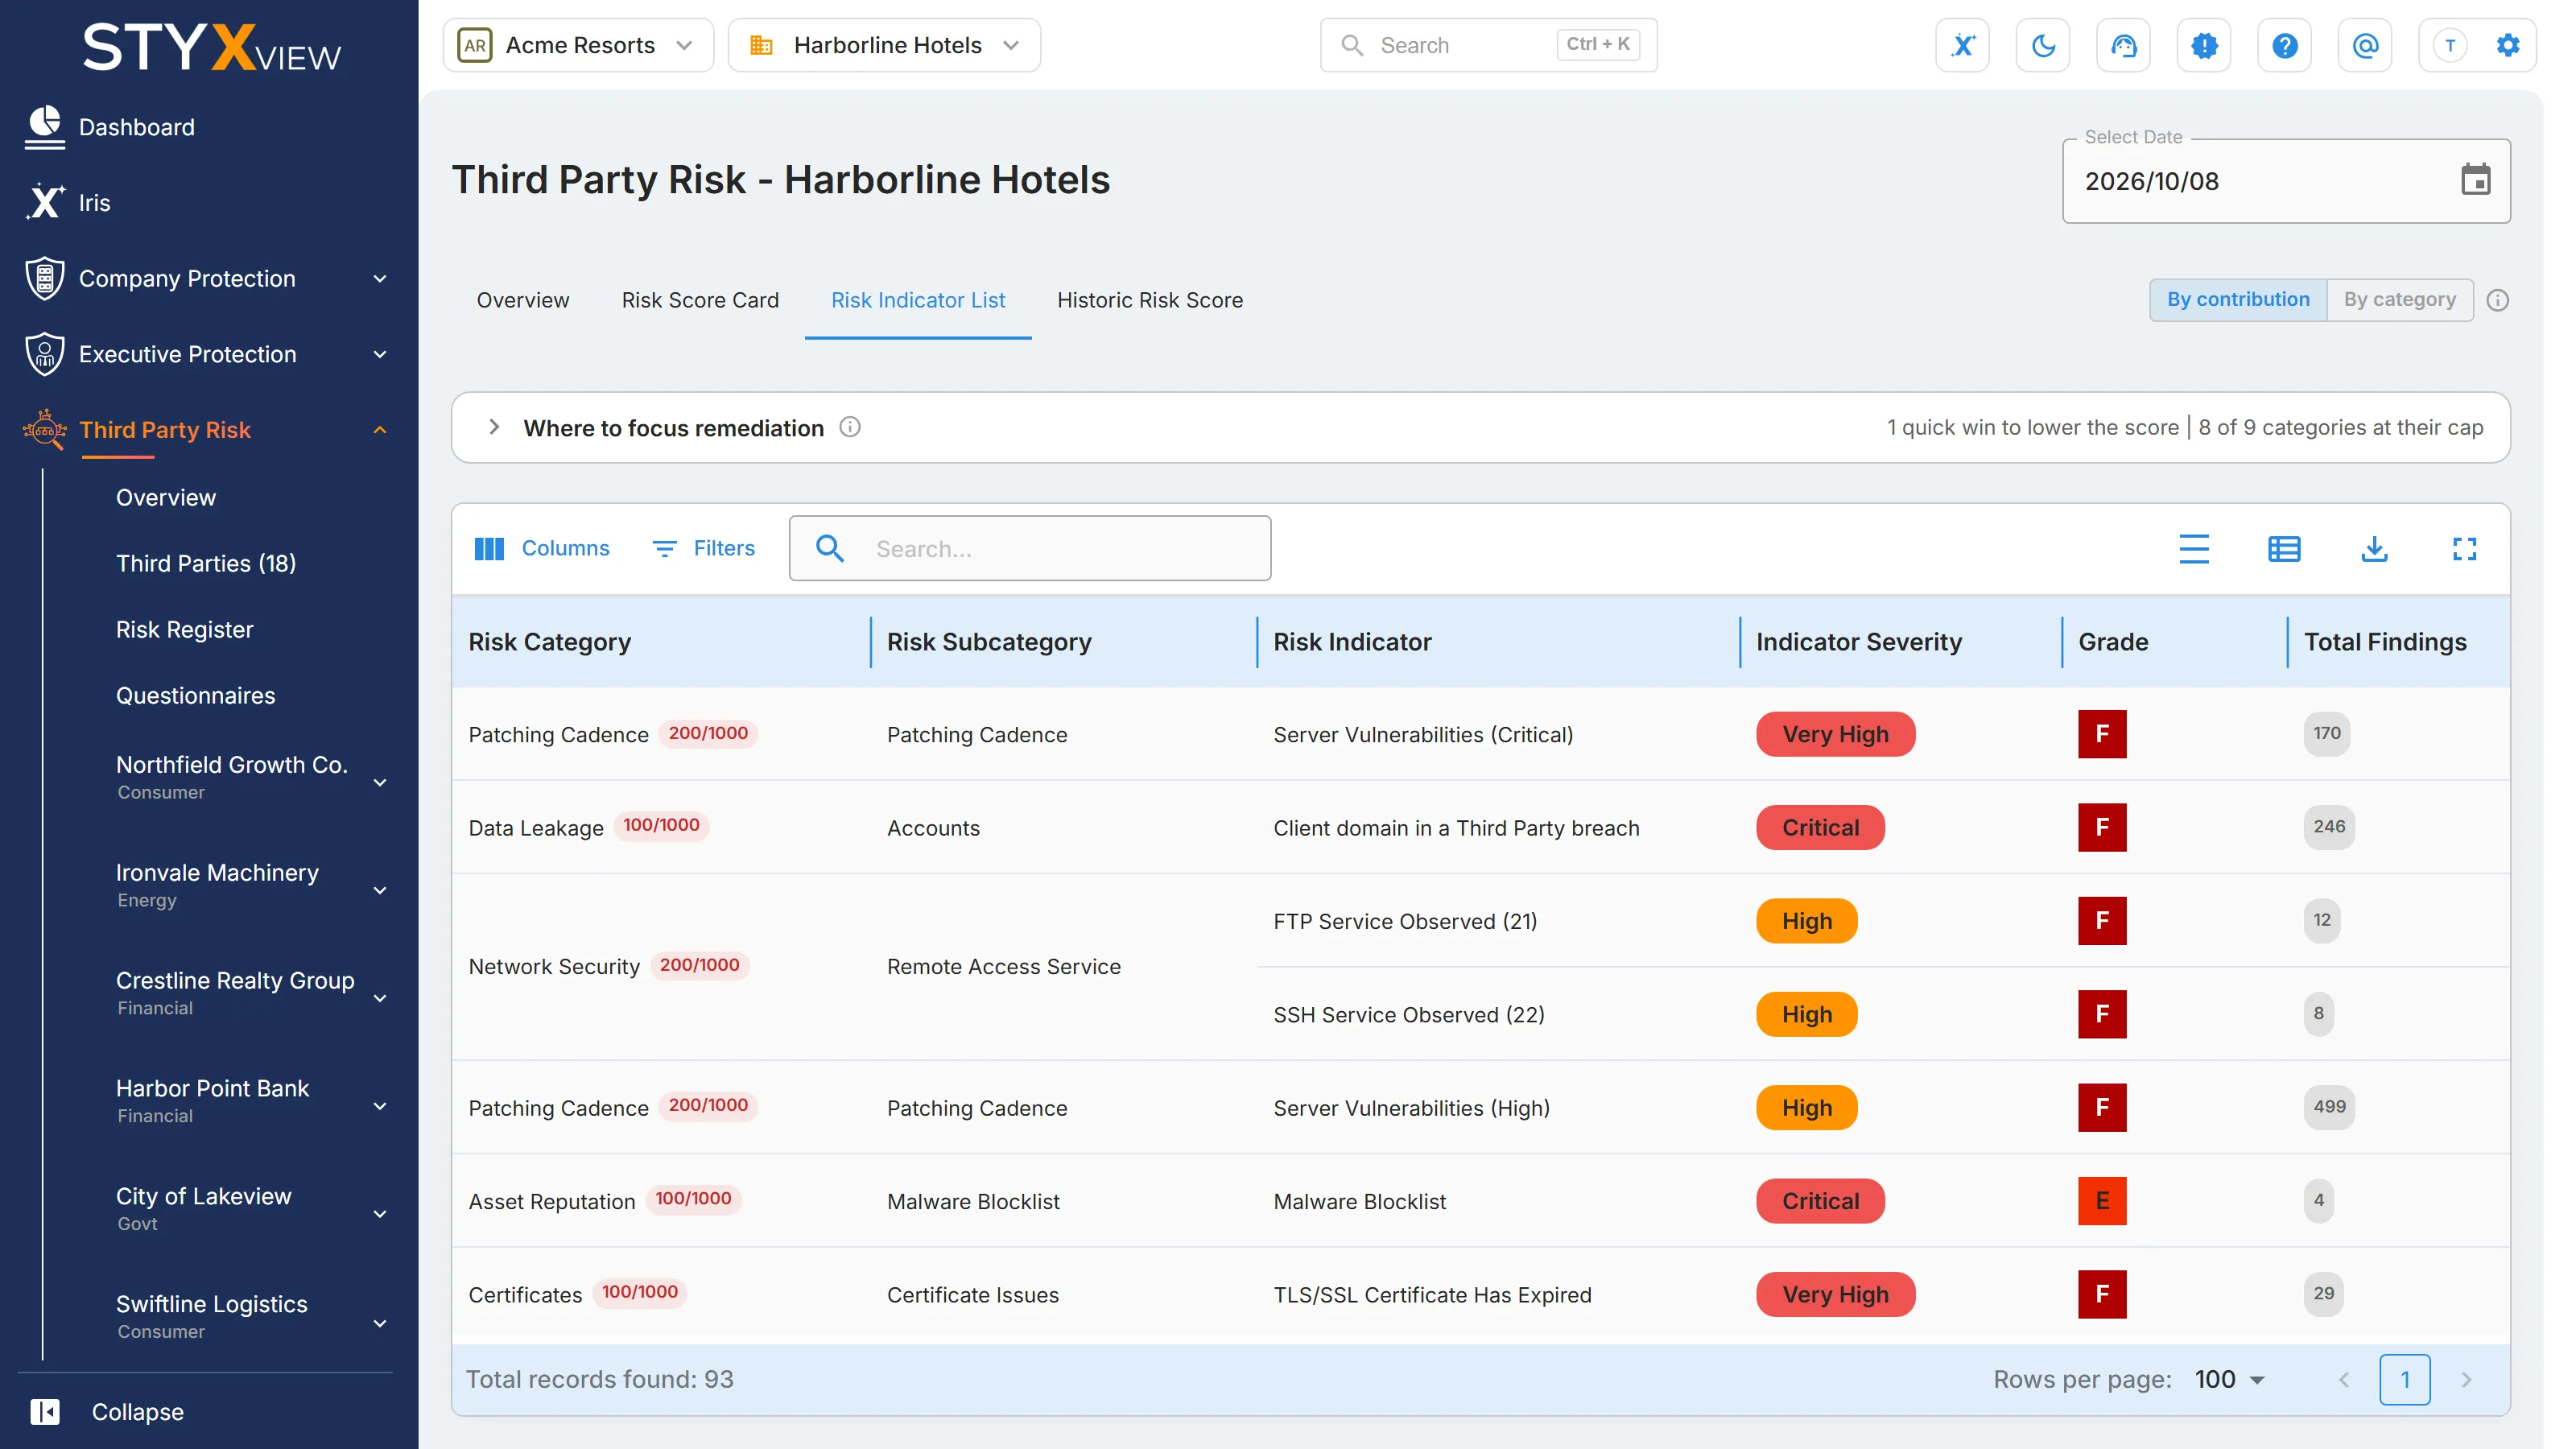
Task: Select the Risk Indicator List tab
Action: [x=918, y=300]
